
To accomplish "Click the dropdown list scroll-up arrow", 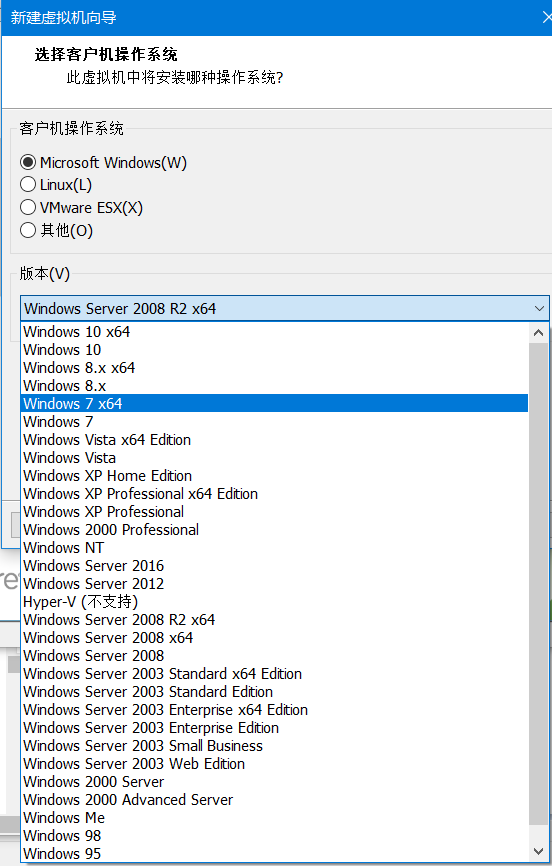I will click(538, 332).
